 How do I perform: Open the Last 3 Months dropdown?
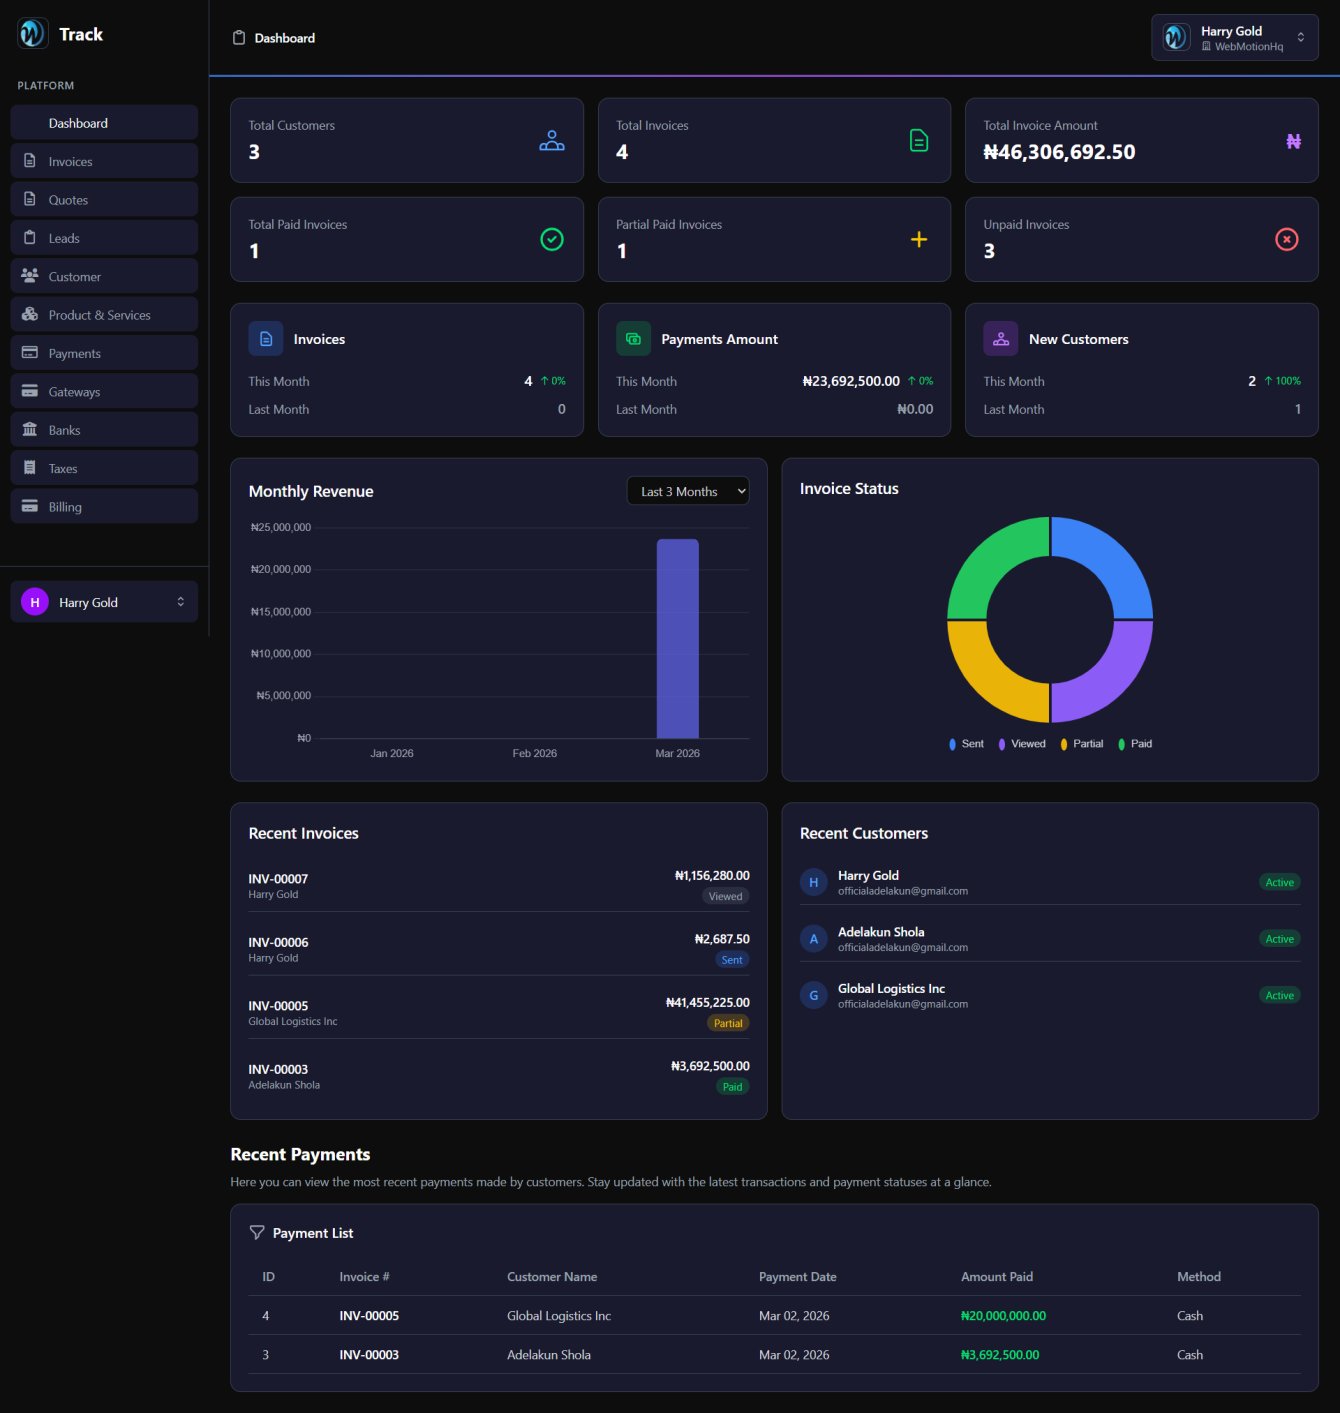pos(687,491)
